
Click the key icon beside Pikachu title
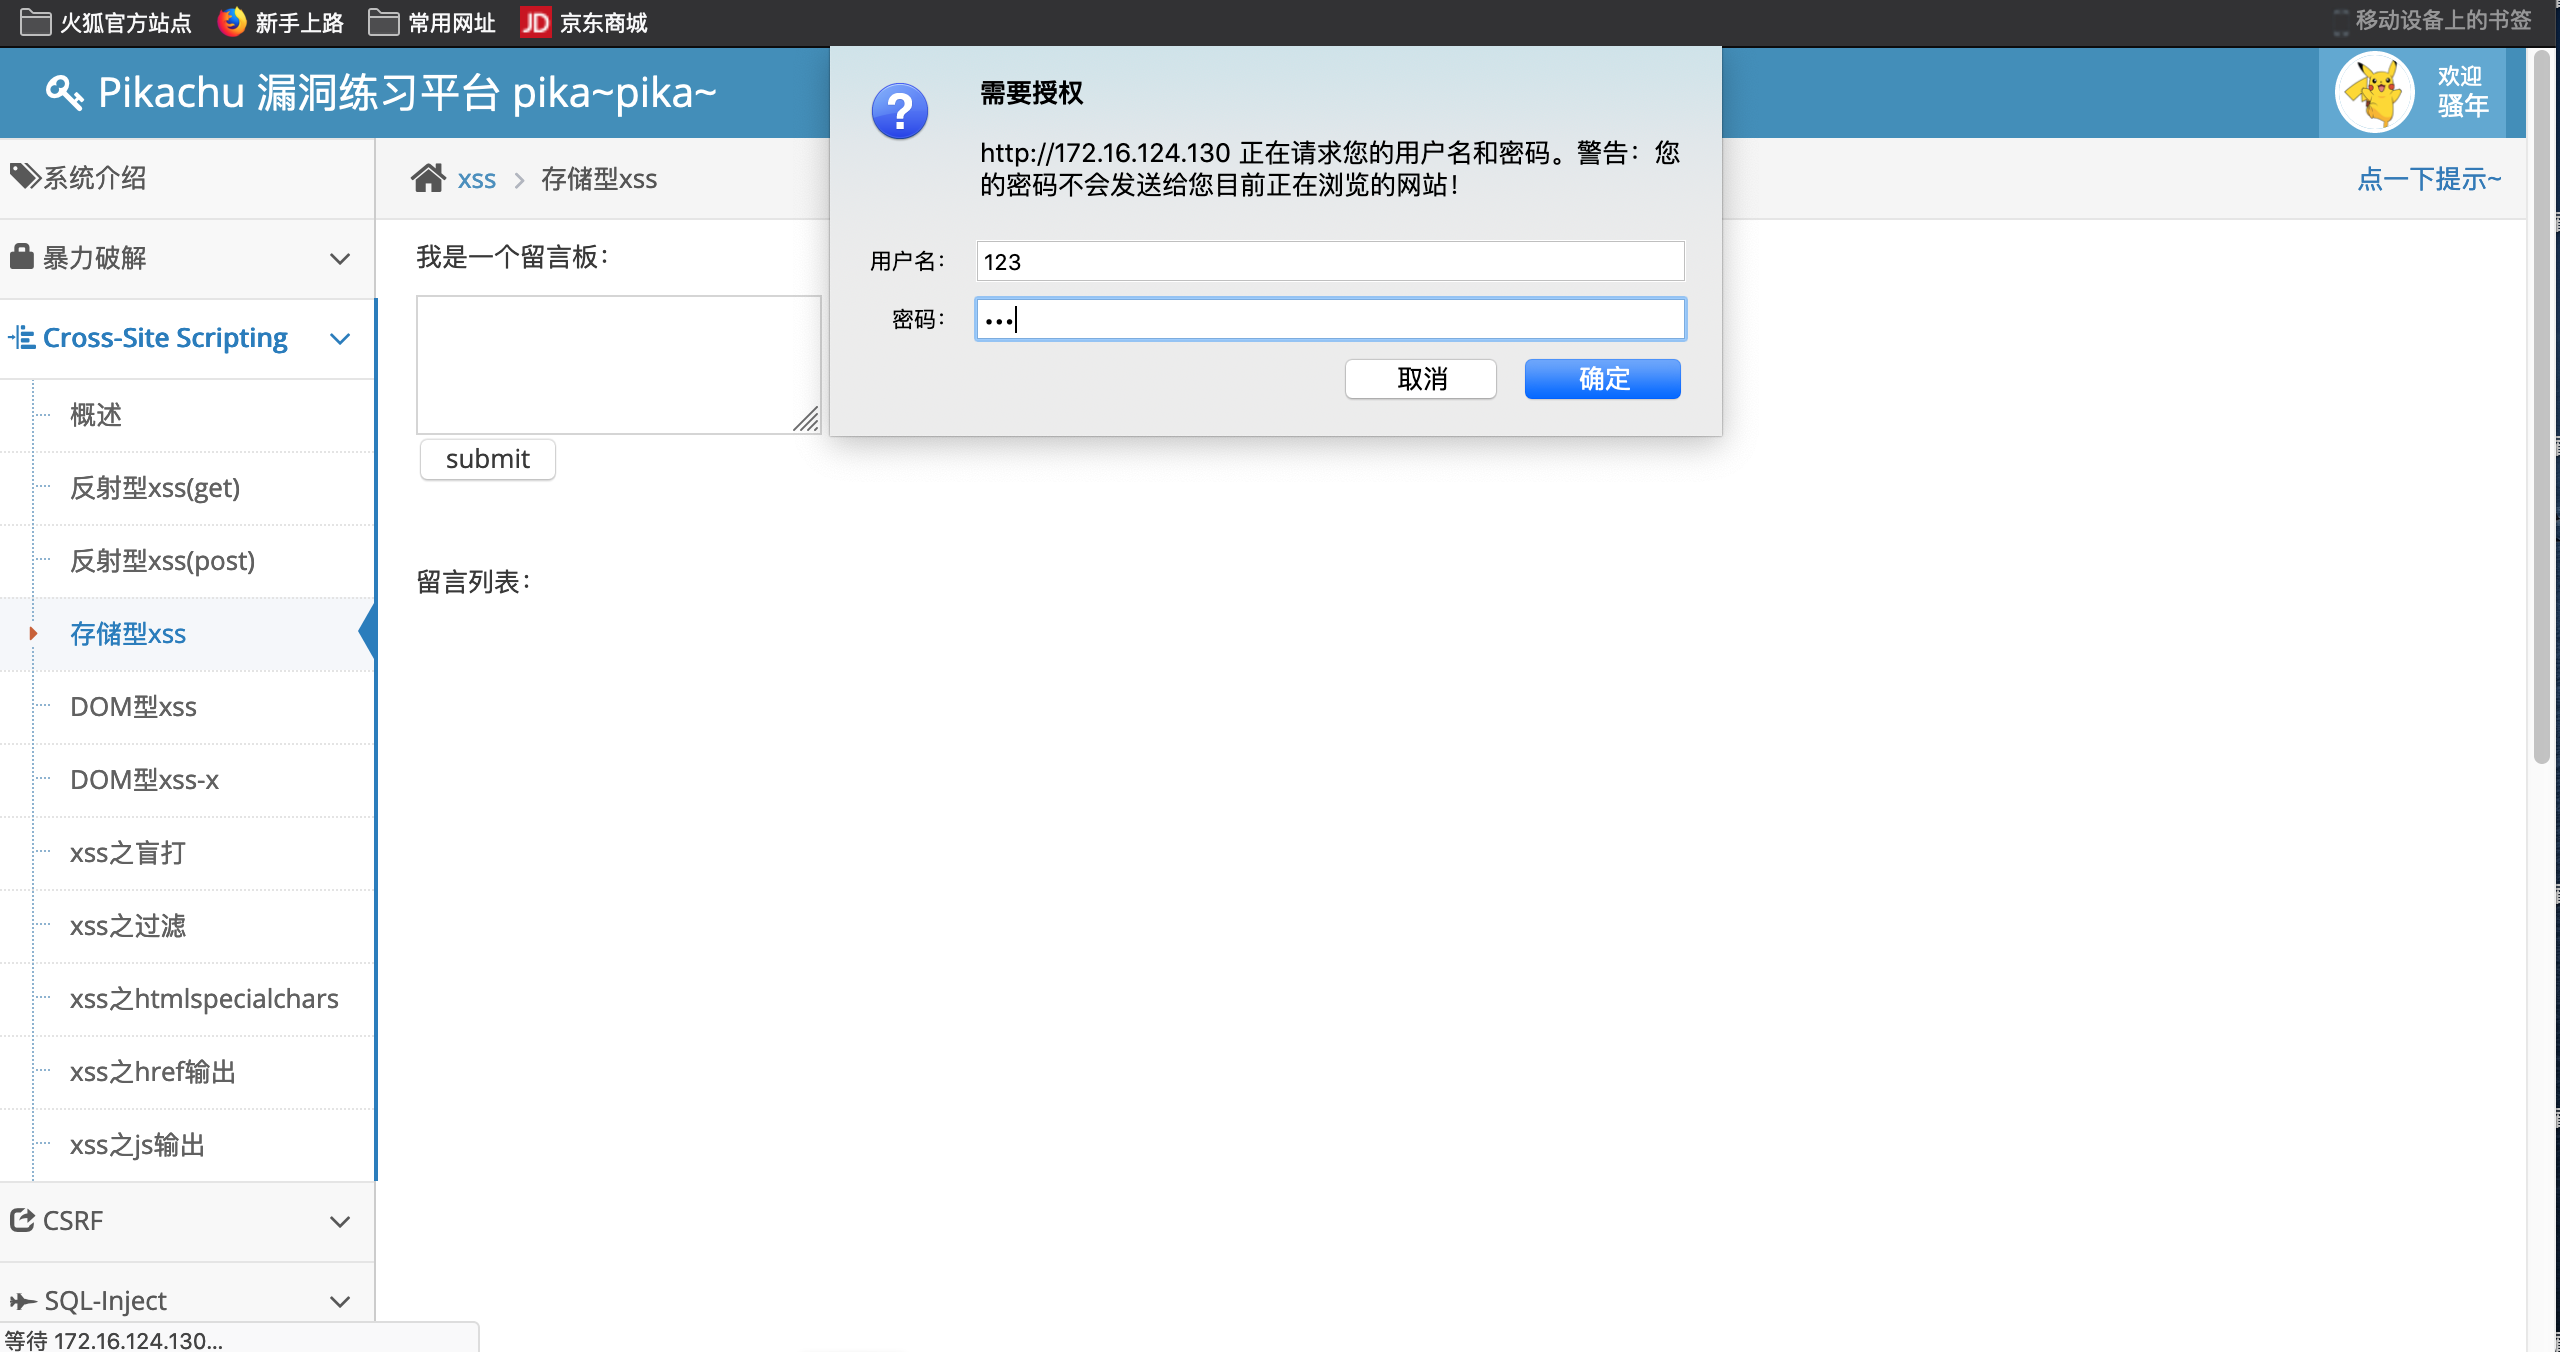pyautogui.click(x=64, y=93)
